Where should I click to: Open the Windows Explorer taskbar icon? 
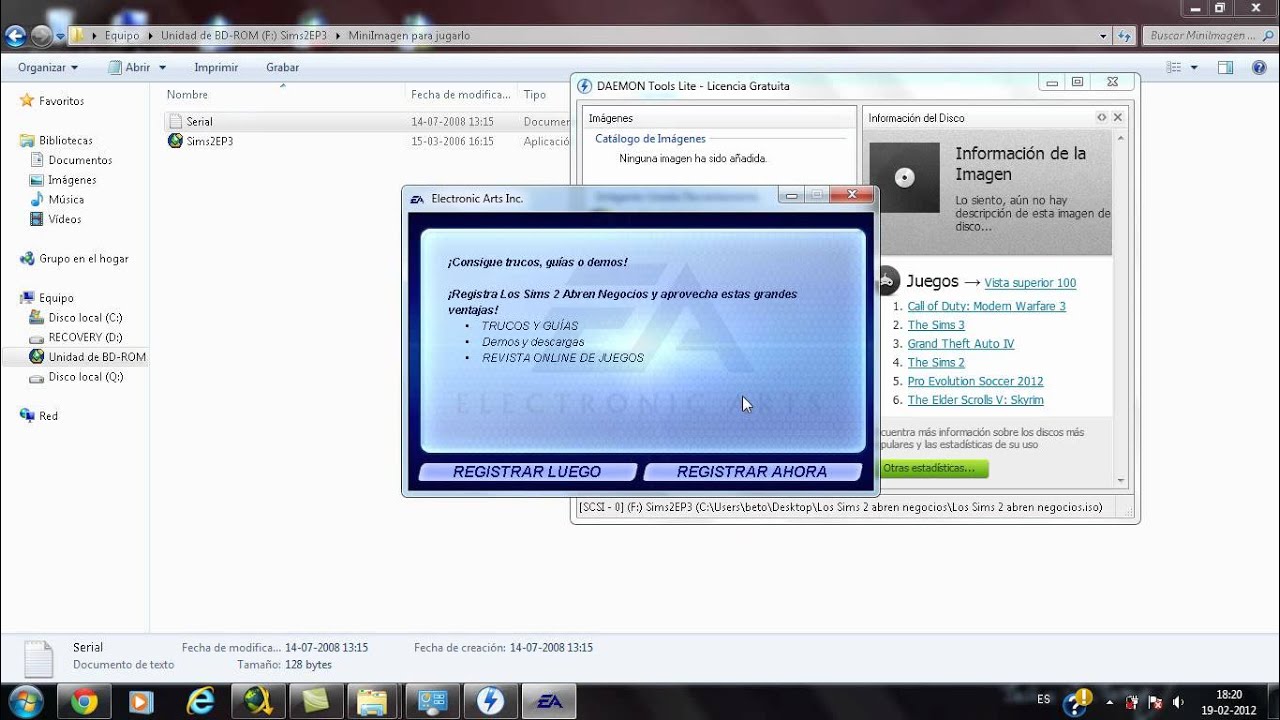(x=373, y=701)
